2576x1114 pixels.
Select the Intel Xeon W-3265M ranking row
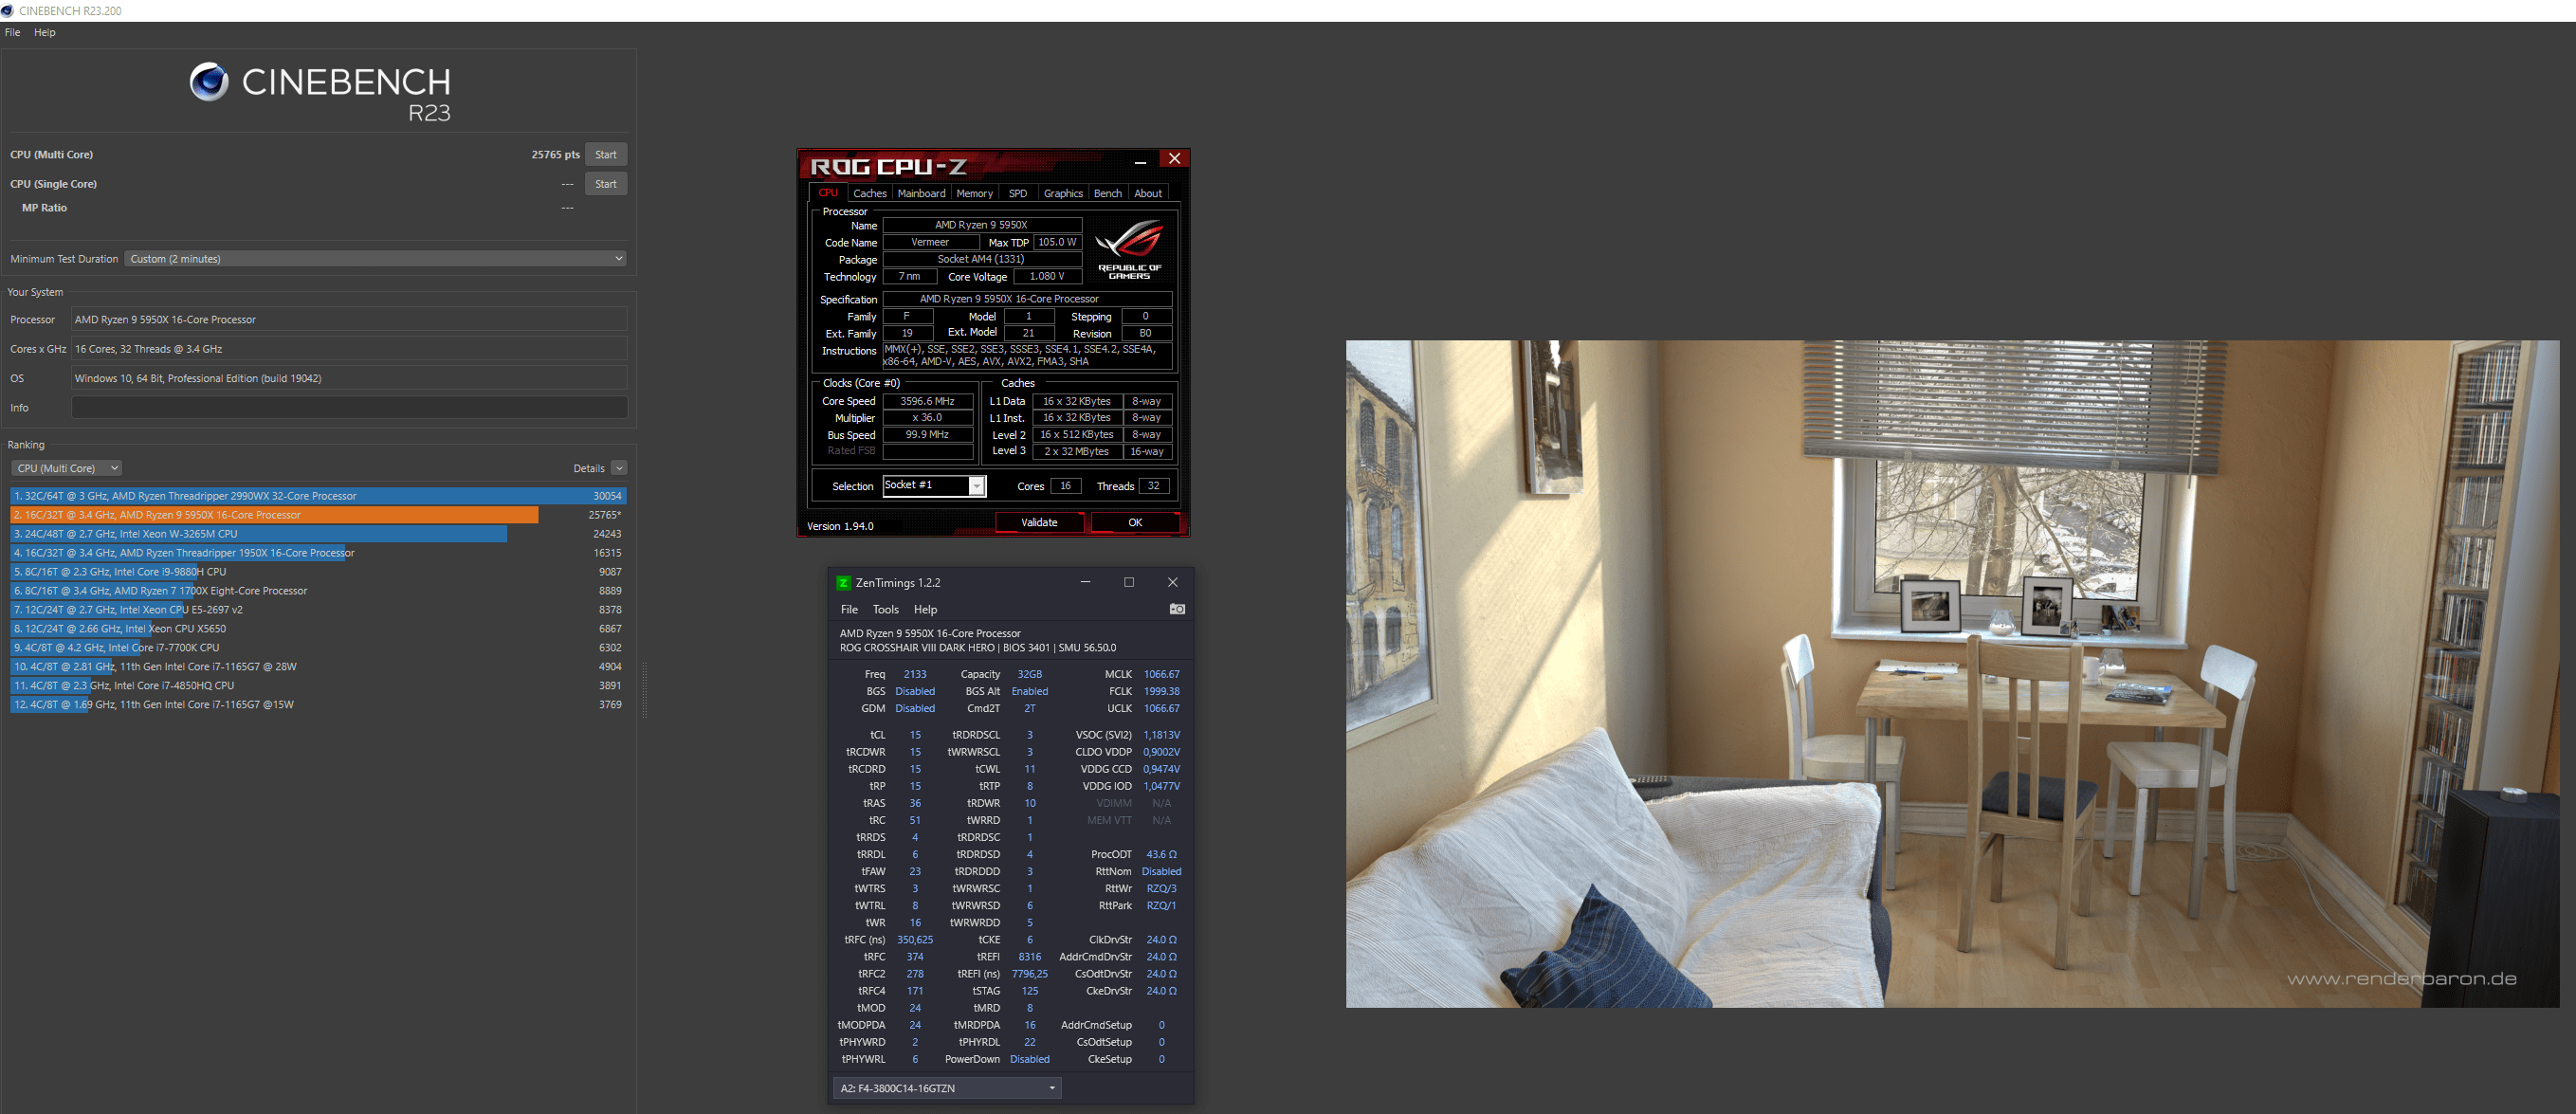coord(318,534)
